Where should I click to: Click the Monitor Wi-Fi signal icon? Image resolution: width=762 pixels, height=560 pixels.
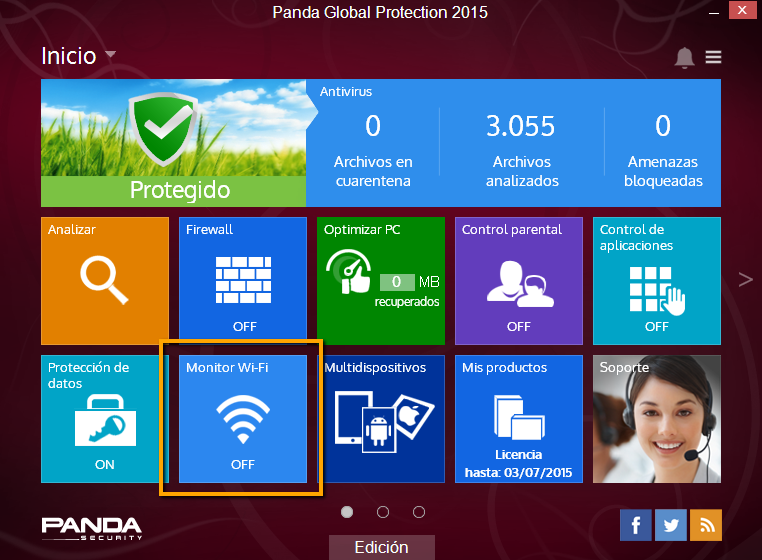(x=243, y=420)
